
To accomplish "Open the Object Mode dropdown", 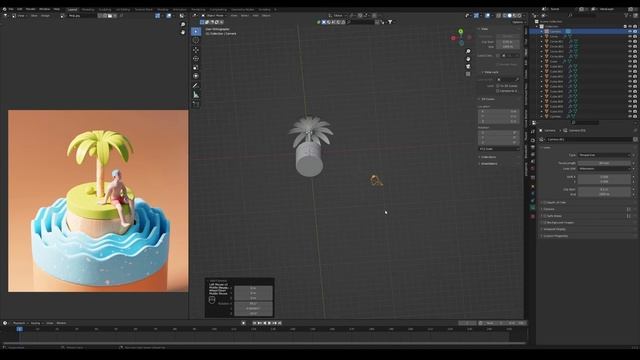I will (x=214, y=16).
